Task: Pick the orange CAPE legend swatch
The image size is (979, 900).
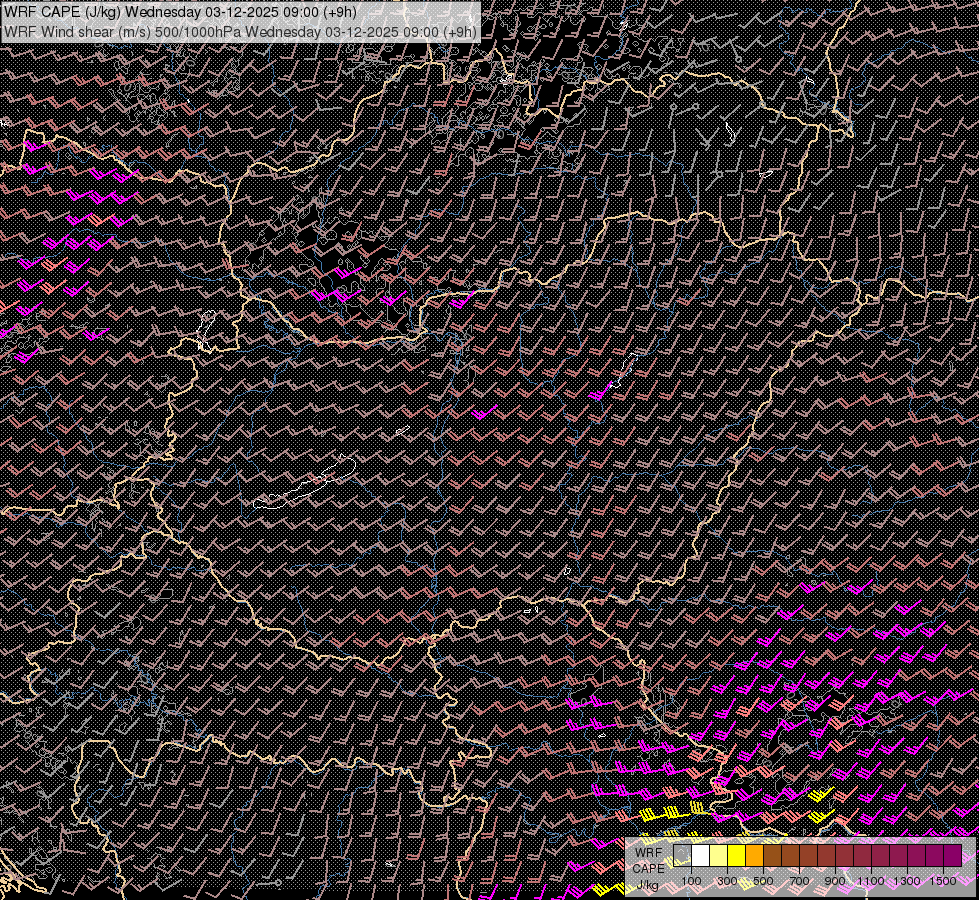Action: (x=754, y=855)
